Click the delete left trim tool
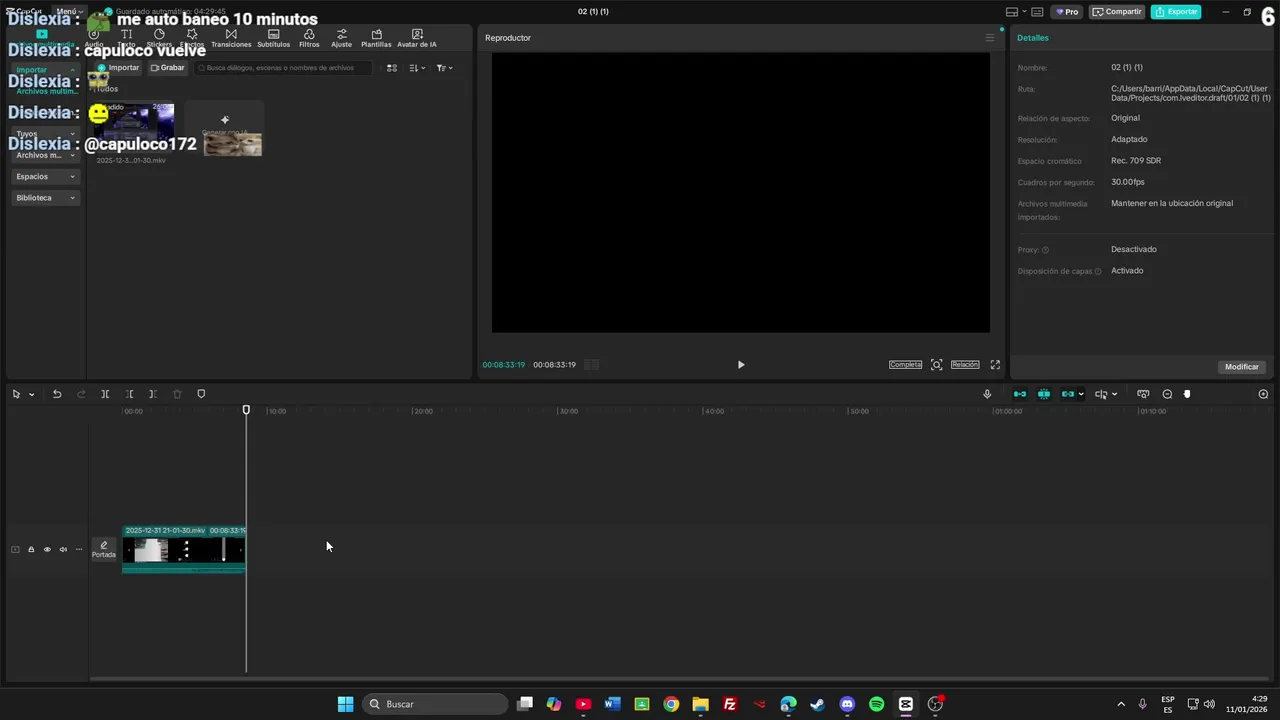The image size is (1280, 720). tap(129, 394)
